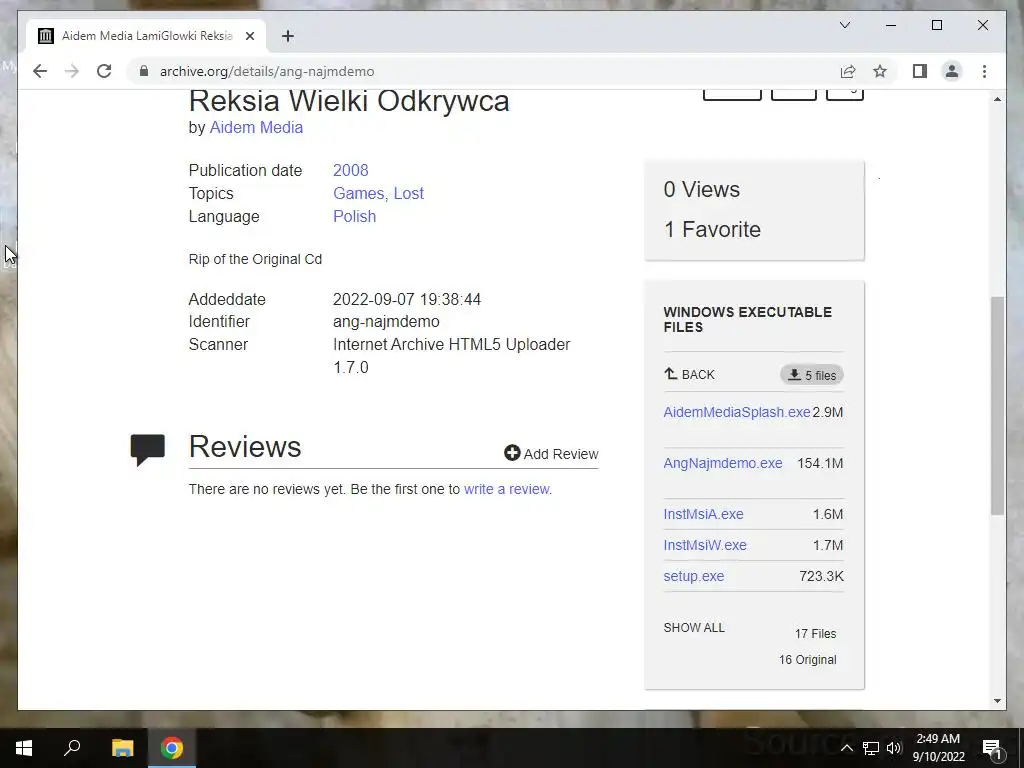Open the Aidem Media creator link
Screen dimensions: 1024x768
tap(256, 127)
